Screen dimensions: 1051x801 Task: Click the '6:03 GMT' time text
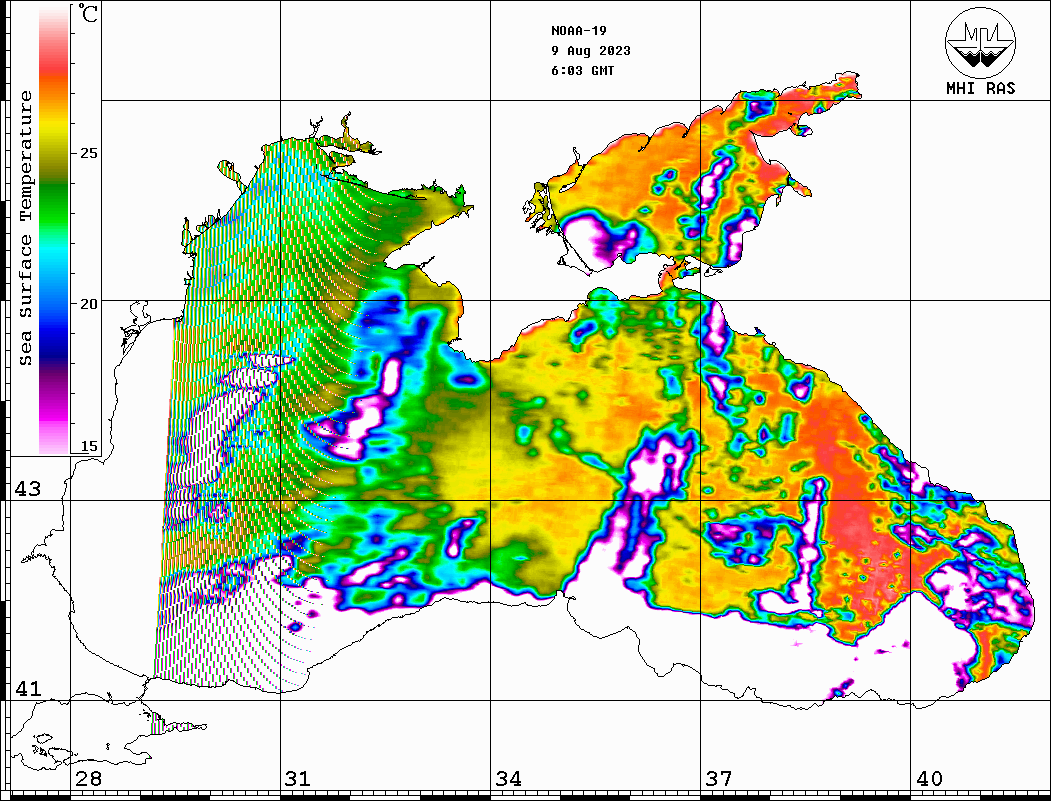(583, 70)
